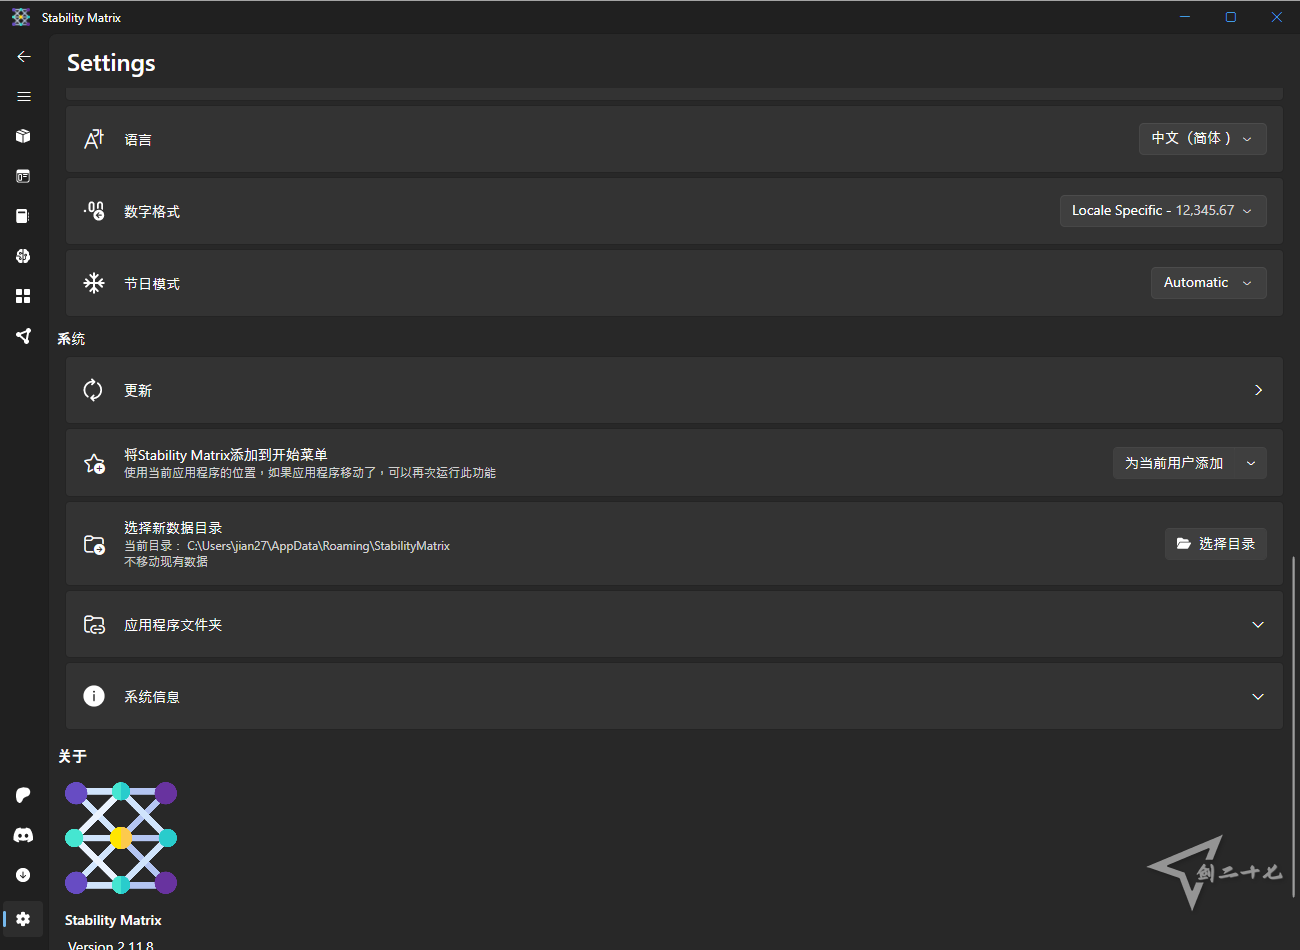Click the language icon beside 语言

[x=94, y=139]
